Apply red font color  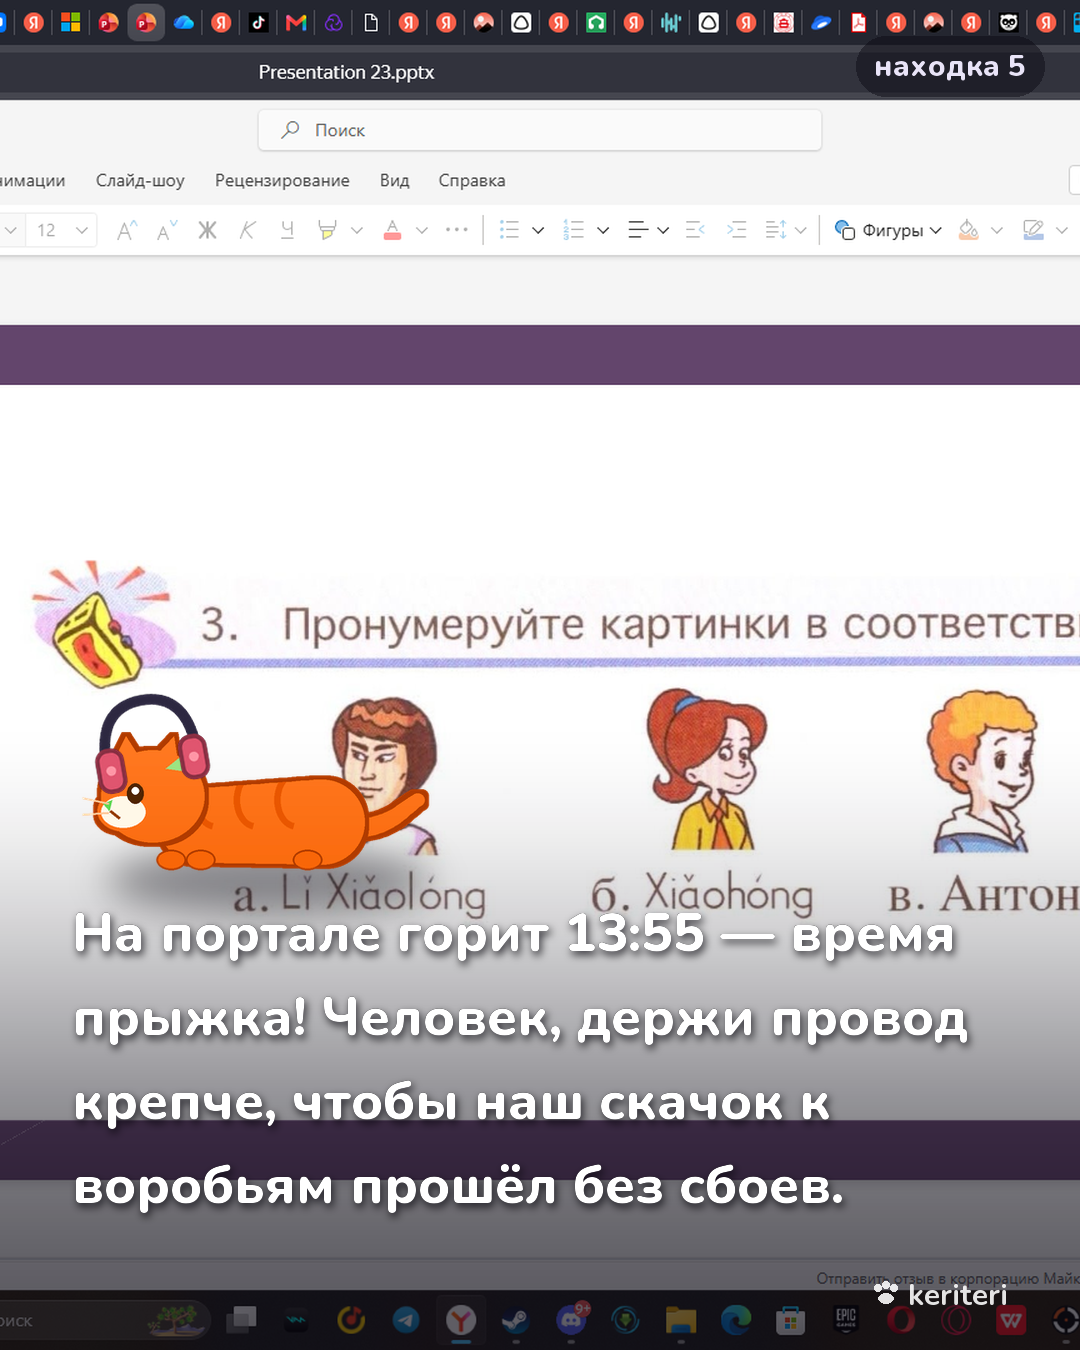pyautogui.click(x=393, y=230)
